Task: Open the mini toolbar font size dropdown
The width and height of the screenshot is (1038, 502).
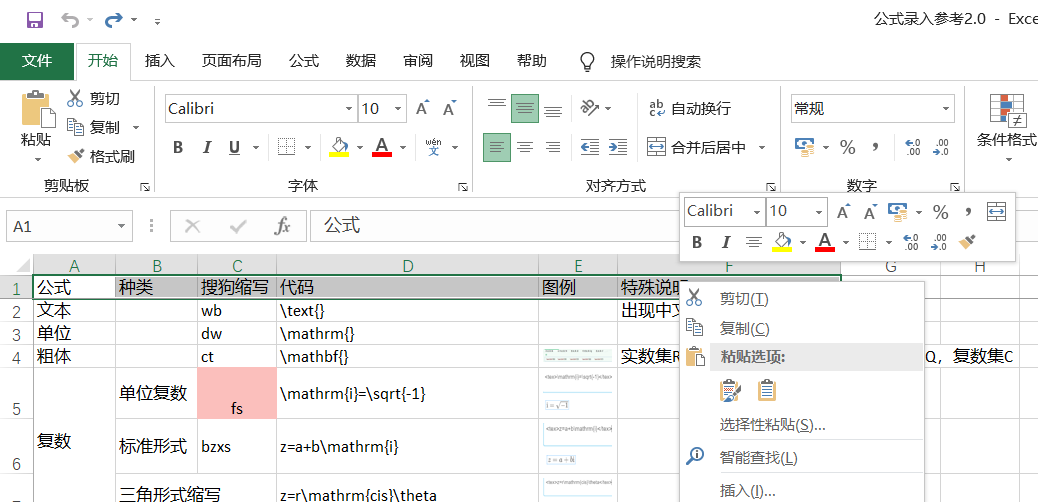Action: (819, 212)
